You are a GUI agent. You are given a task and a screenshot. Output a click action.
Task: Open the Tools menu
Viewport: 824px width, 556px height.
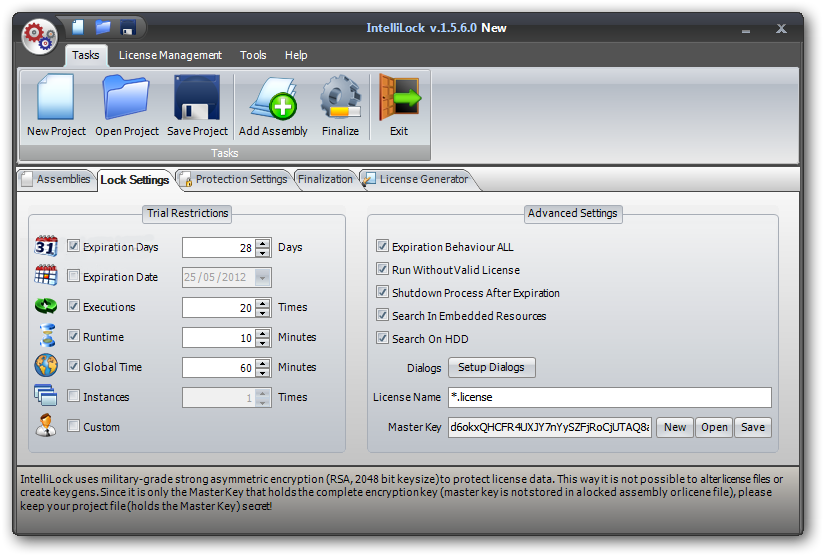pos(253,55)
